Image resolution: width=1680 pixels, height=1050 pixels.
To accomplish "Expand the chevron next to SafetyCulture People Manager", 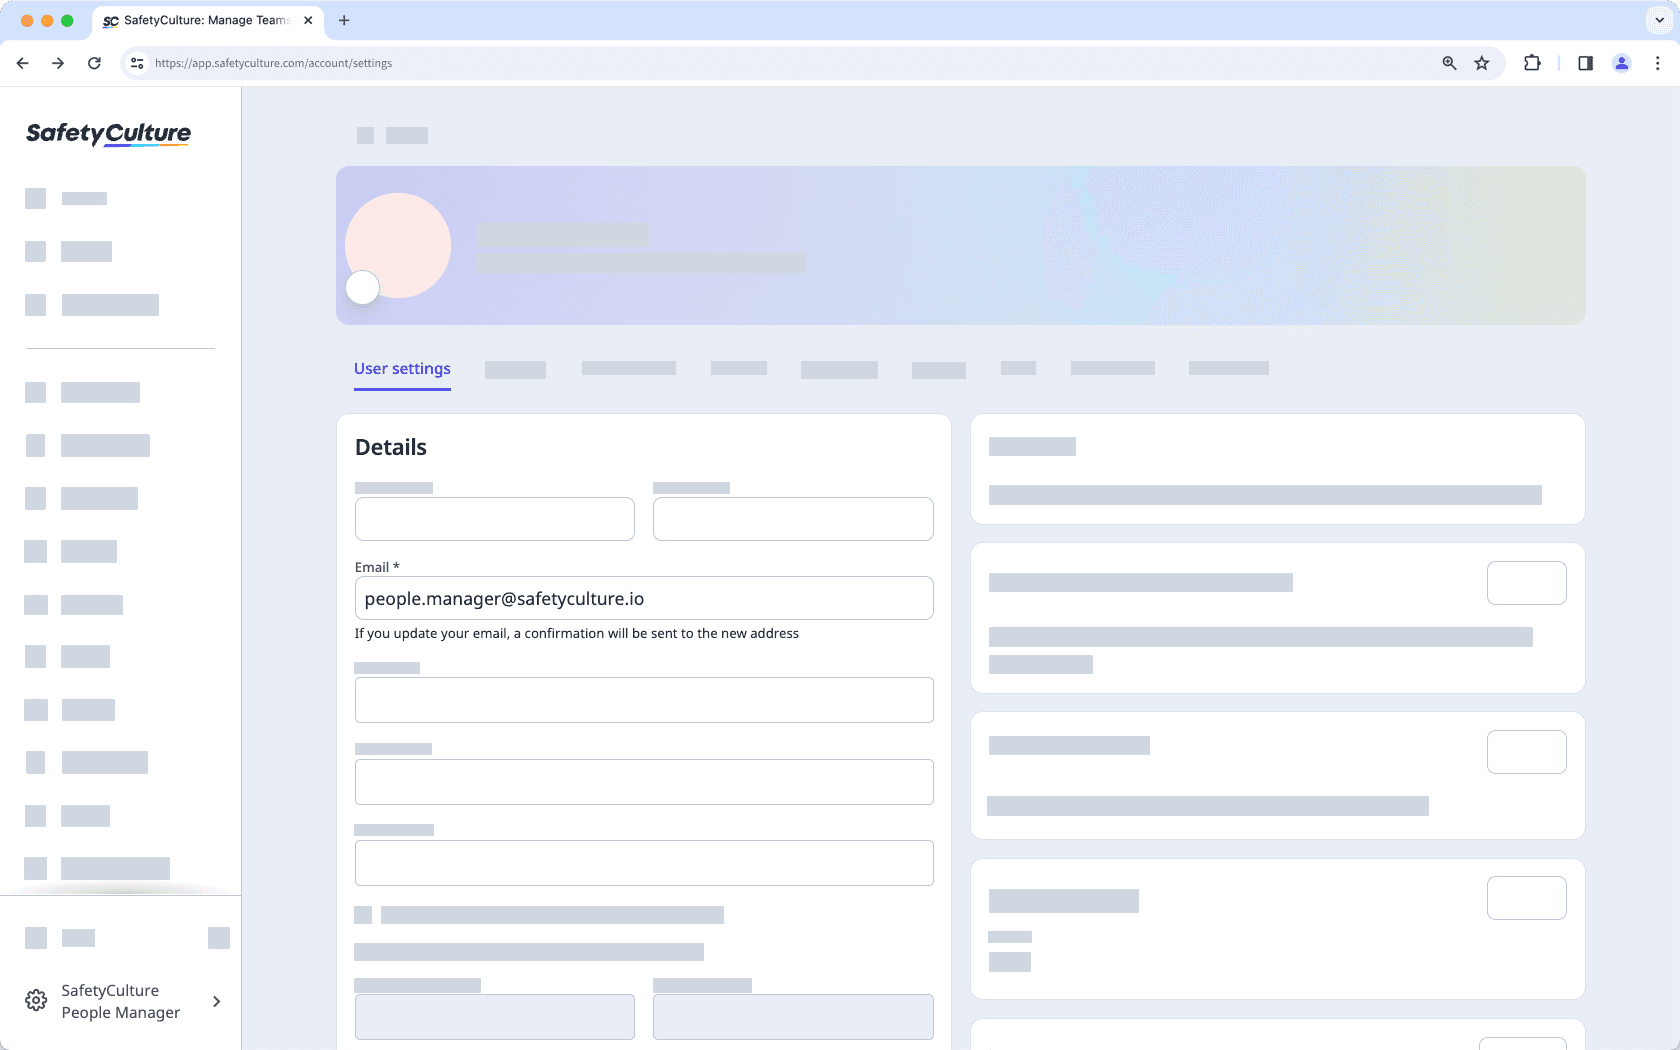I will tap(216, 1000).
